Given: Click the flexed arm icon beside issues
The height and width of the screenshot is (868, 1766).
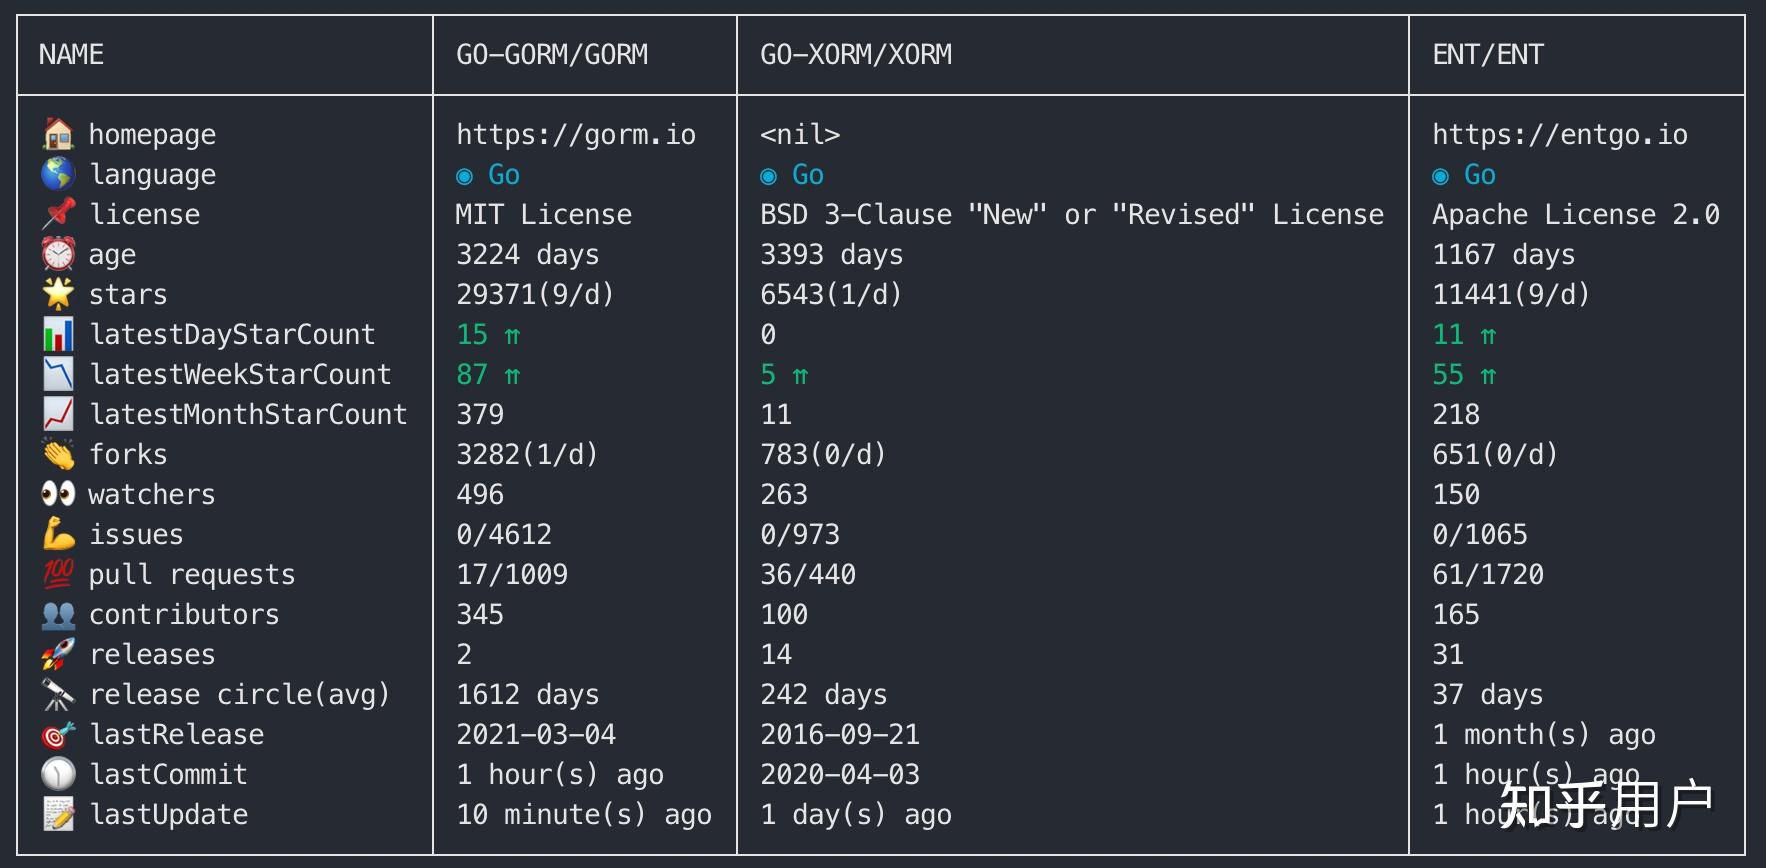Looking at the screenshot, I should (58, 534).
